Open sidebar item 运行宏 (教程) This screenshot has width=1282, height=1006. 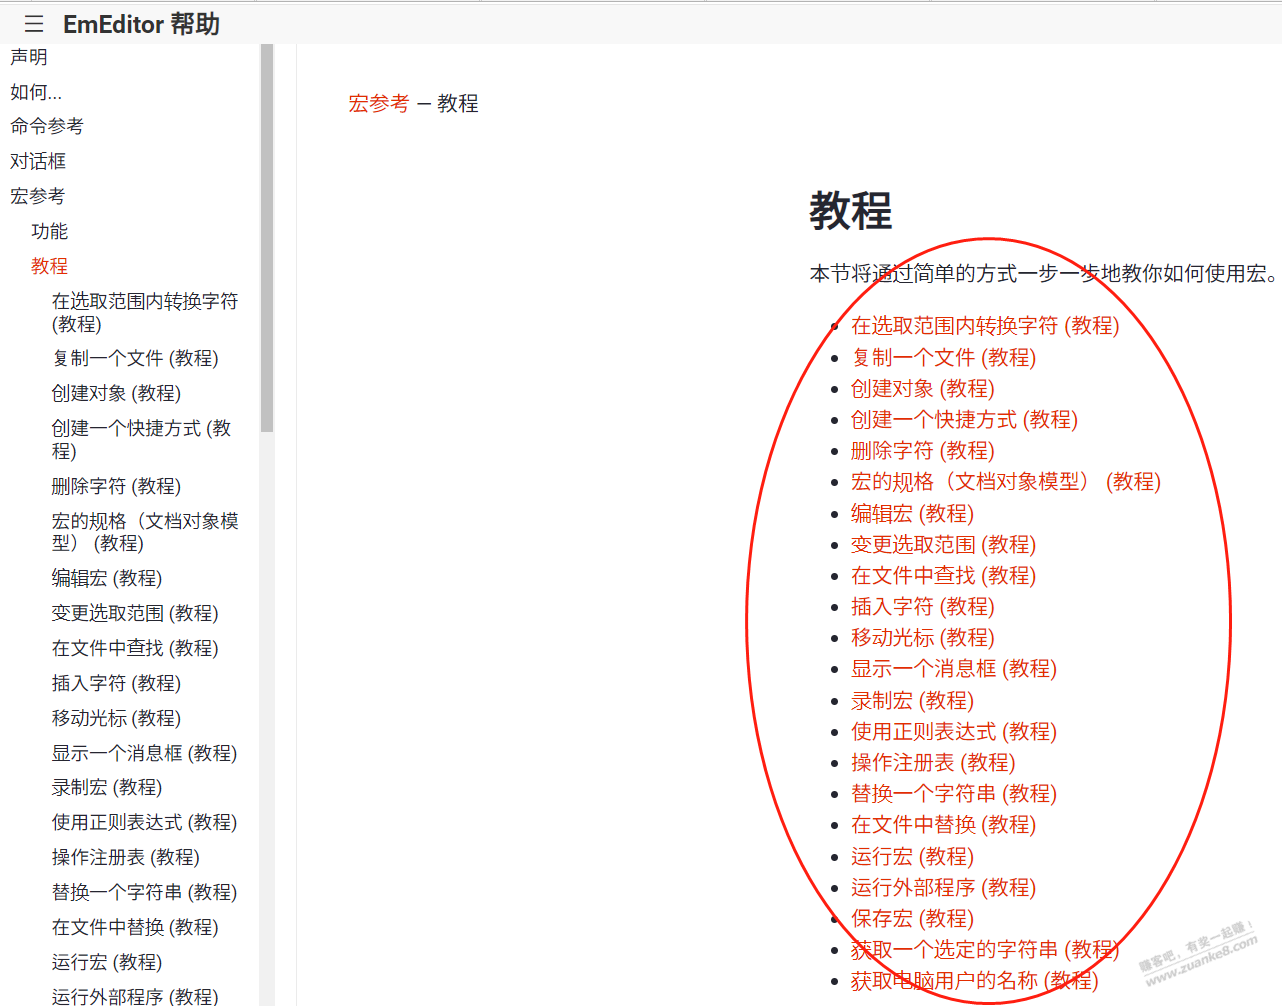107,962
